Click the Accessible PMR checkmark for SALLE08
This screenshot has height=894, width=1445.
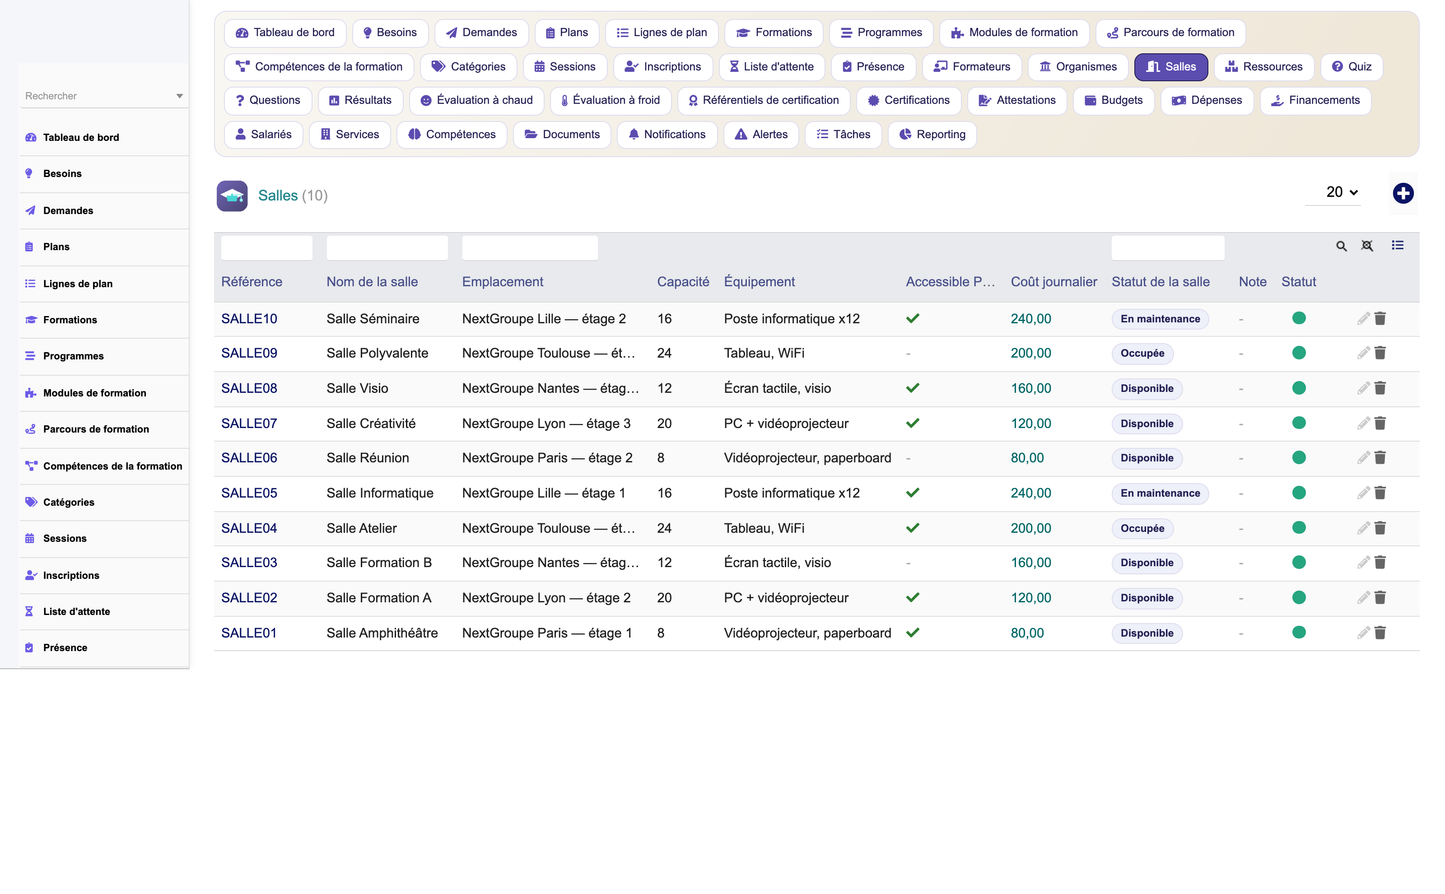(x=913, y=388)
